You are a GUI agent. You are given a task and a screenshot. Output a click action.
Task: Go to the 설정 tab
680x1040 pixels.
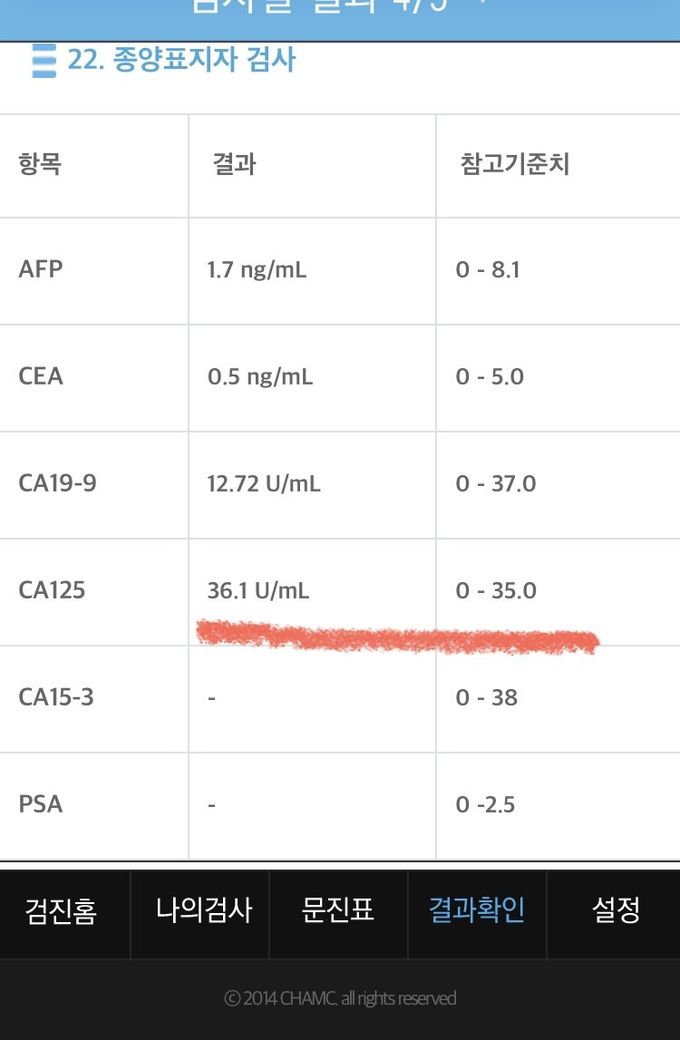[615, 911]
